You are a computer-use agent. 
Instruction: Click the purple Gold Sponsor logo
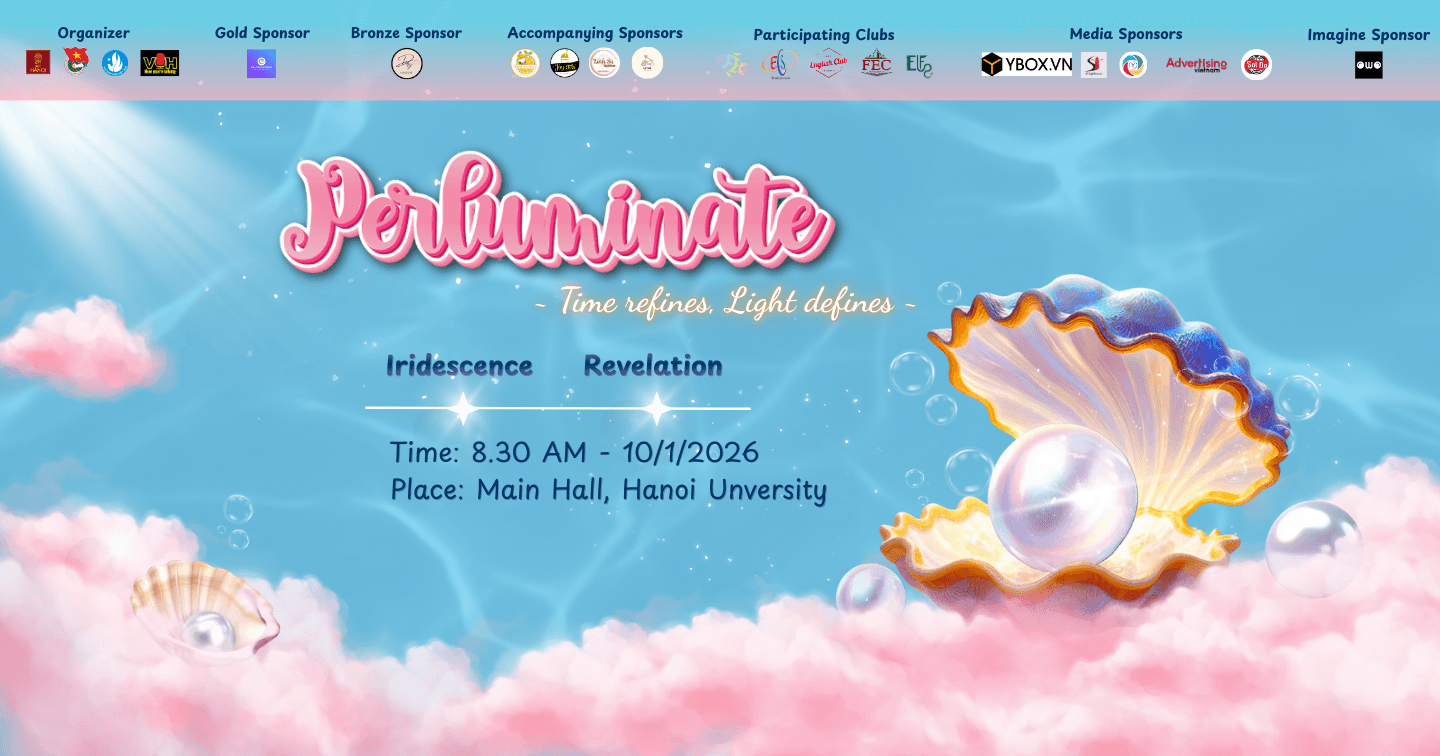coord(261,64)
